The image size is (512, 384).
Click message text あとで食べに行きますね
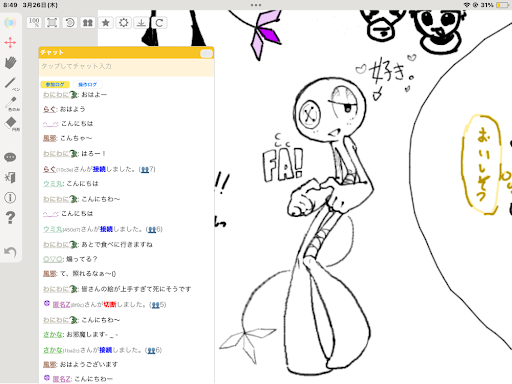(117, 245)
